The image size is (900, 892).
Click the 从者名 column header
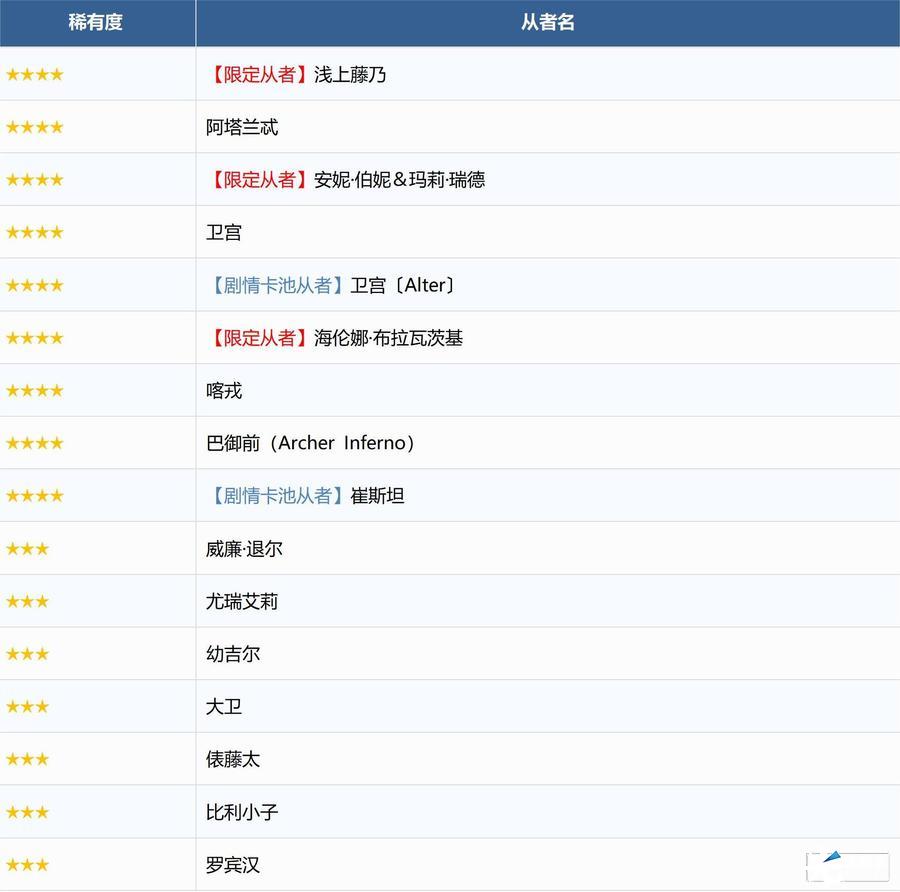[547, 22]
